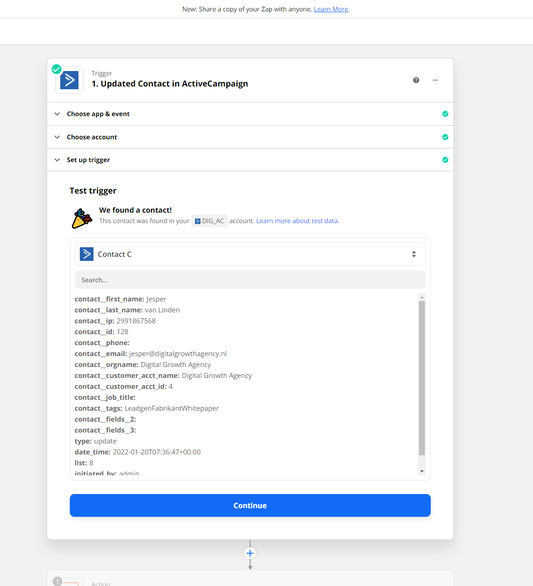Open Learn more about test data link
Image resolution: width=533 pixels, height=586 pixels.
297,221
